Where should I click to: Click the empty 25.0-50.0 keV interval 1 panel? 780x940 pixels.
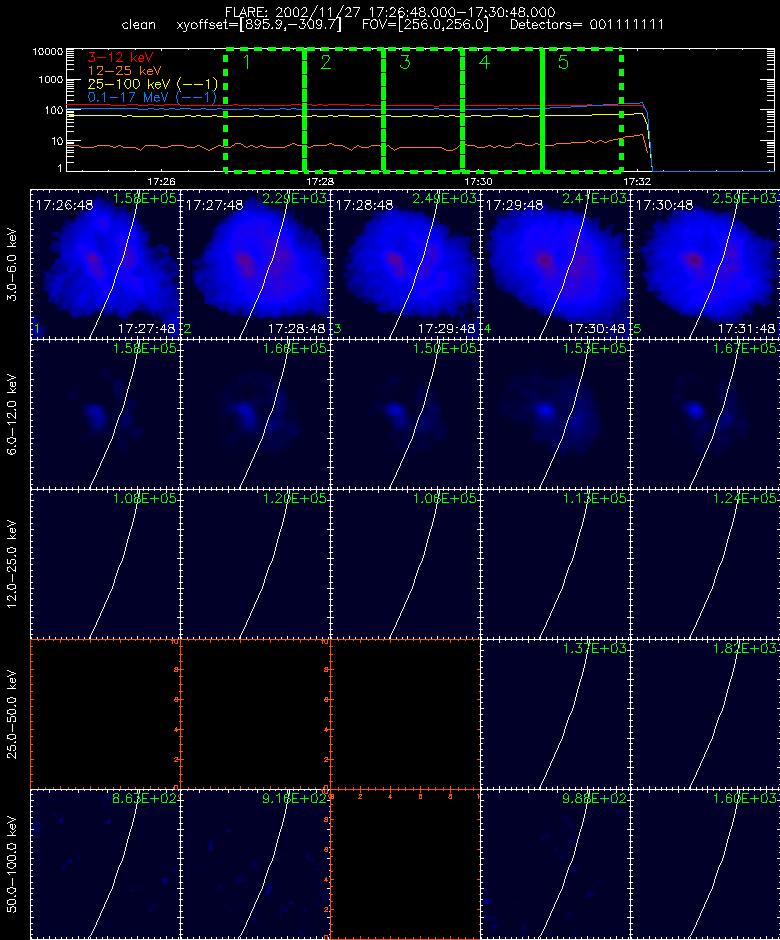tap(105, 715)
